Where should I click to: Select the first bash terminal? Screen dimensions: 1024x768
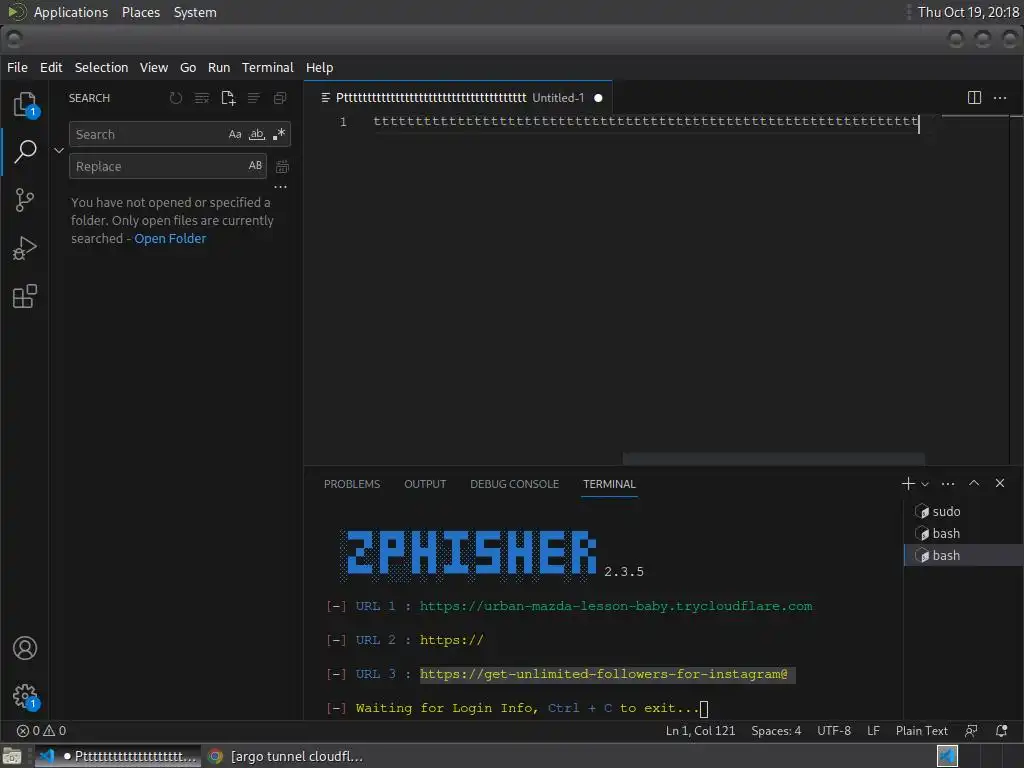point(963,534)
